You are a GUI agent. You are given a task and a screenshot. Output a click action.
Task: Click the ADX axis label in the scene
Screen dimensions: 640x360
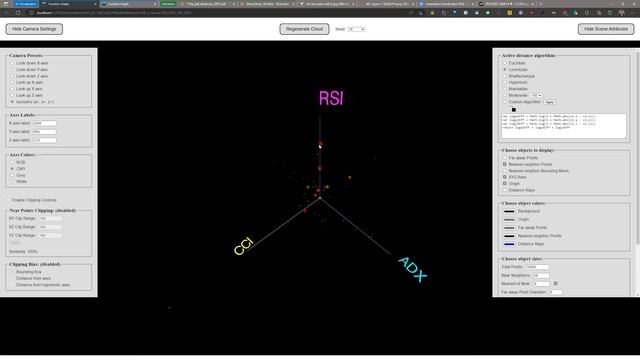tap(413, 269)
